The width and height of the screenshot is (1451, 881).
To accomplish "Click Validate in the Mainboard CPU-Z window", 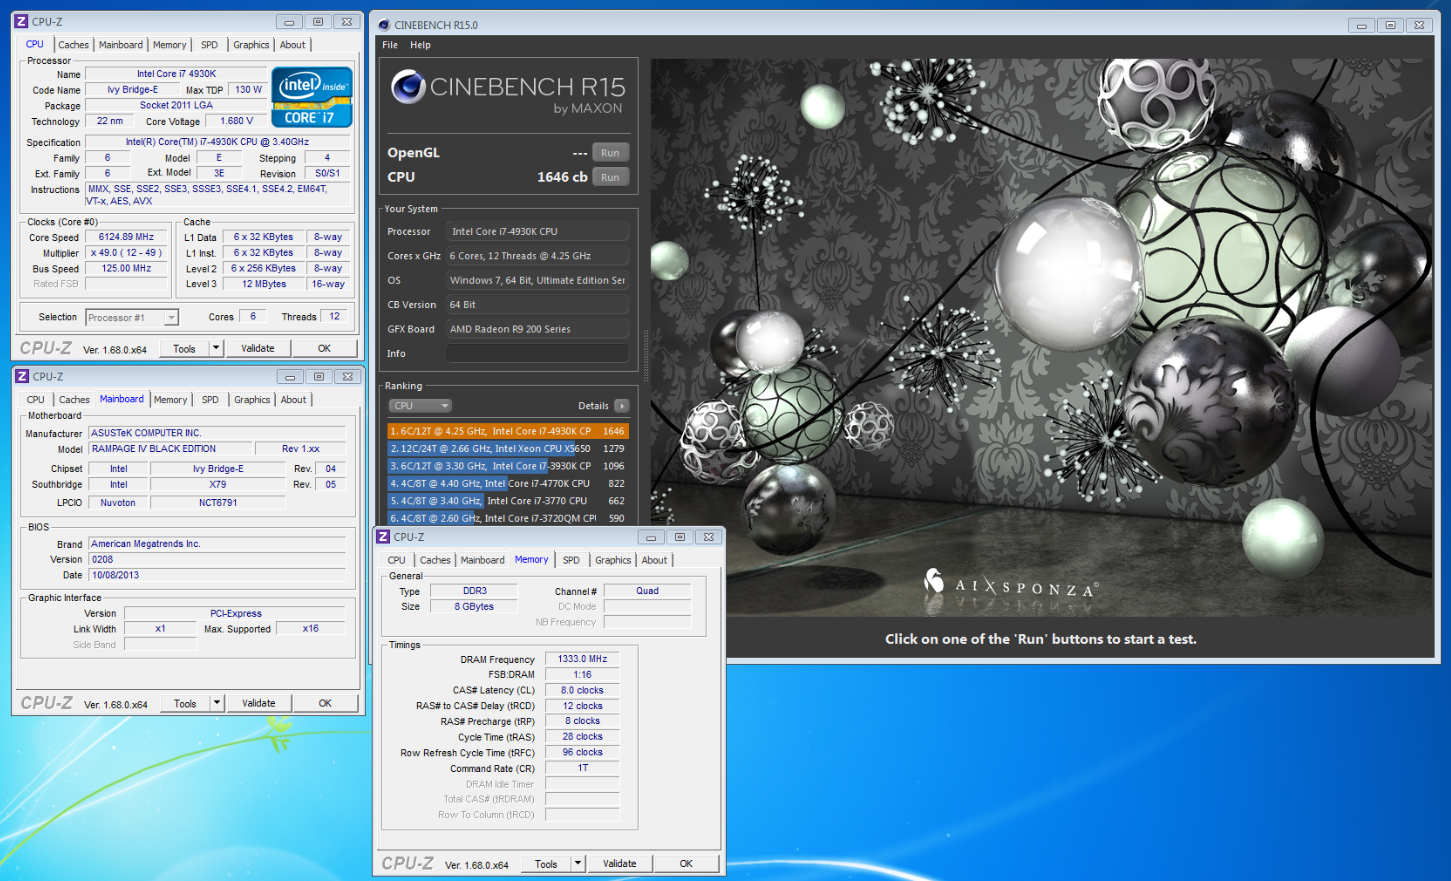I will (x=259, y=703).
